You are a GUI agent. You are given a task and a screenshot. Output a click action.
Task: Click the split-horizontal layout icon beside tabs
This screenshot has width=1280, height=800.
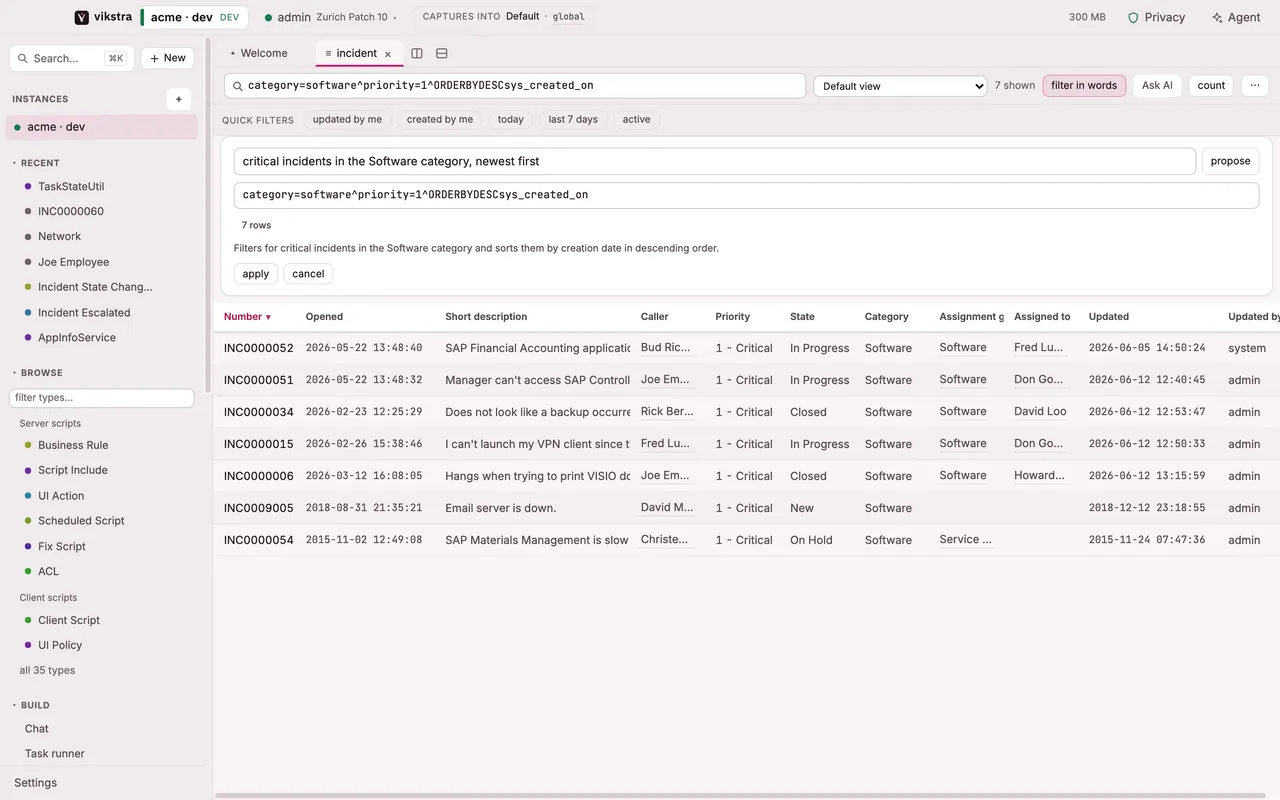442,53
